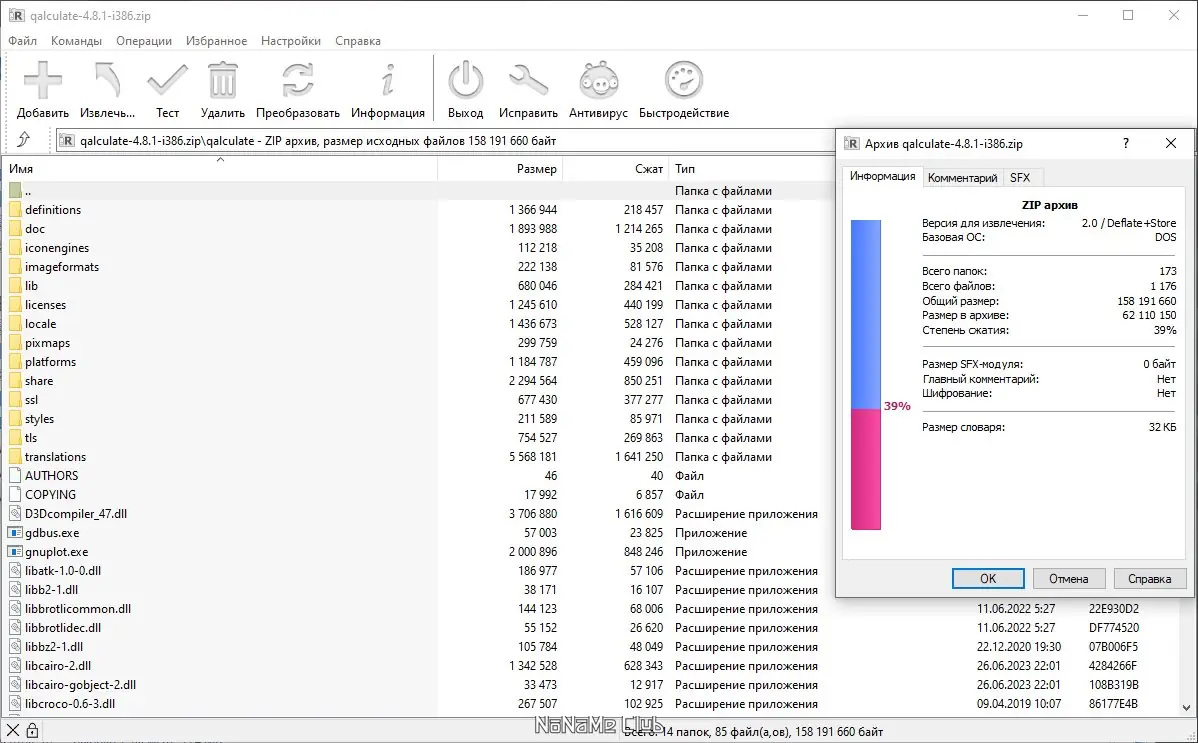Open the Информация toolbar icon
This screenshot has width=1198, height=743.
click(x=388, y=80)
